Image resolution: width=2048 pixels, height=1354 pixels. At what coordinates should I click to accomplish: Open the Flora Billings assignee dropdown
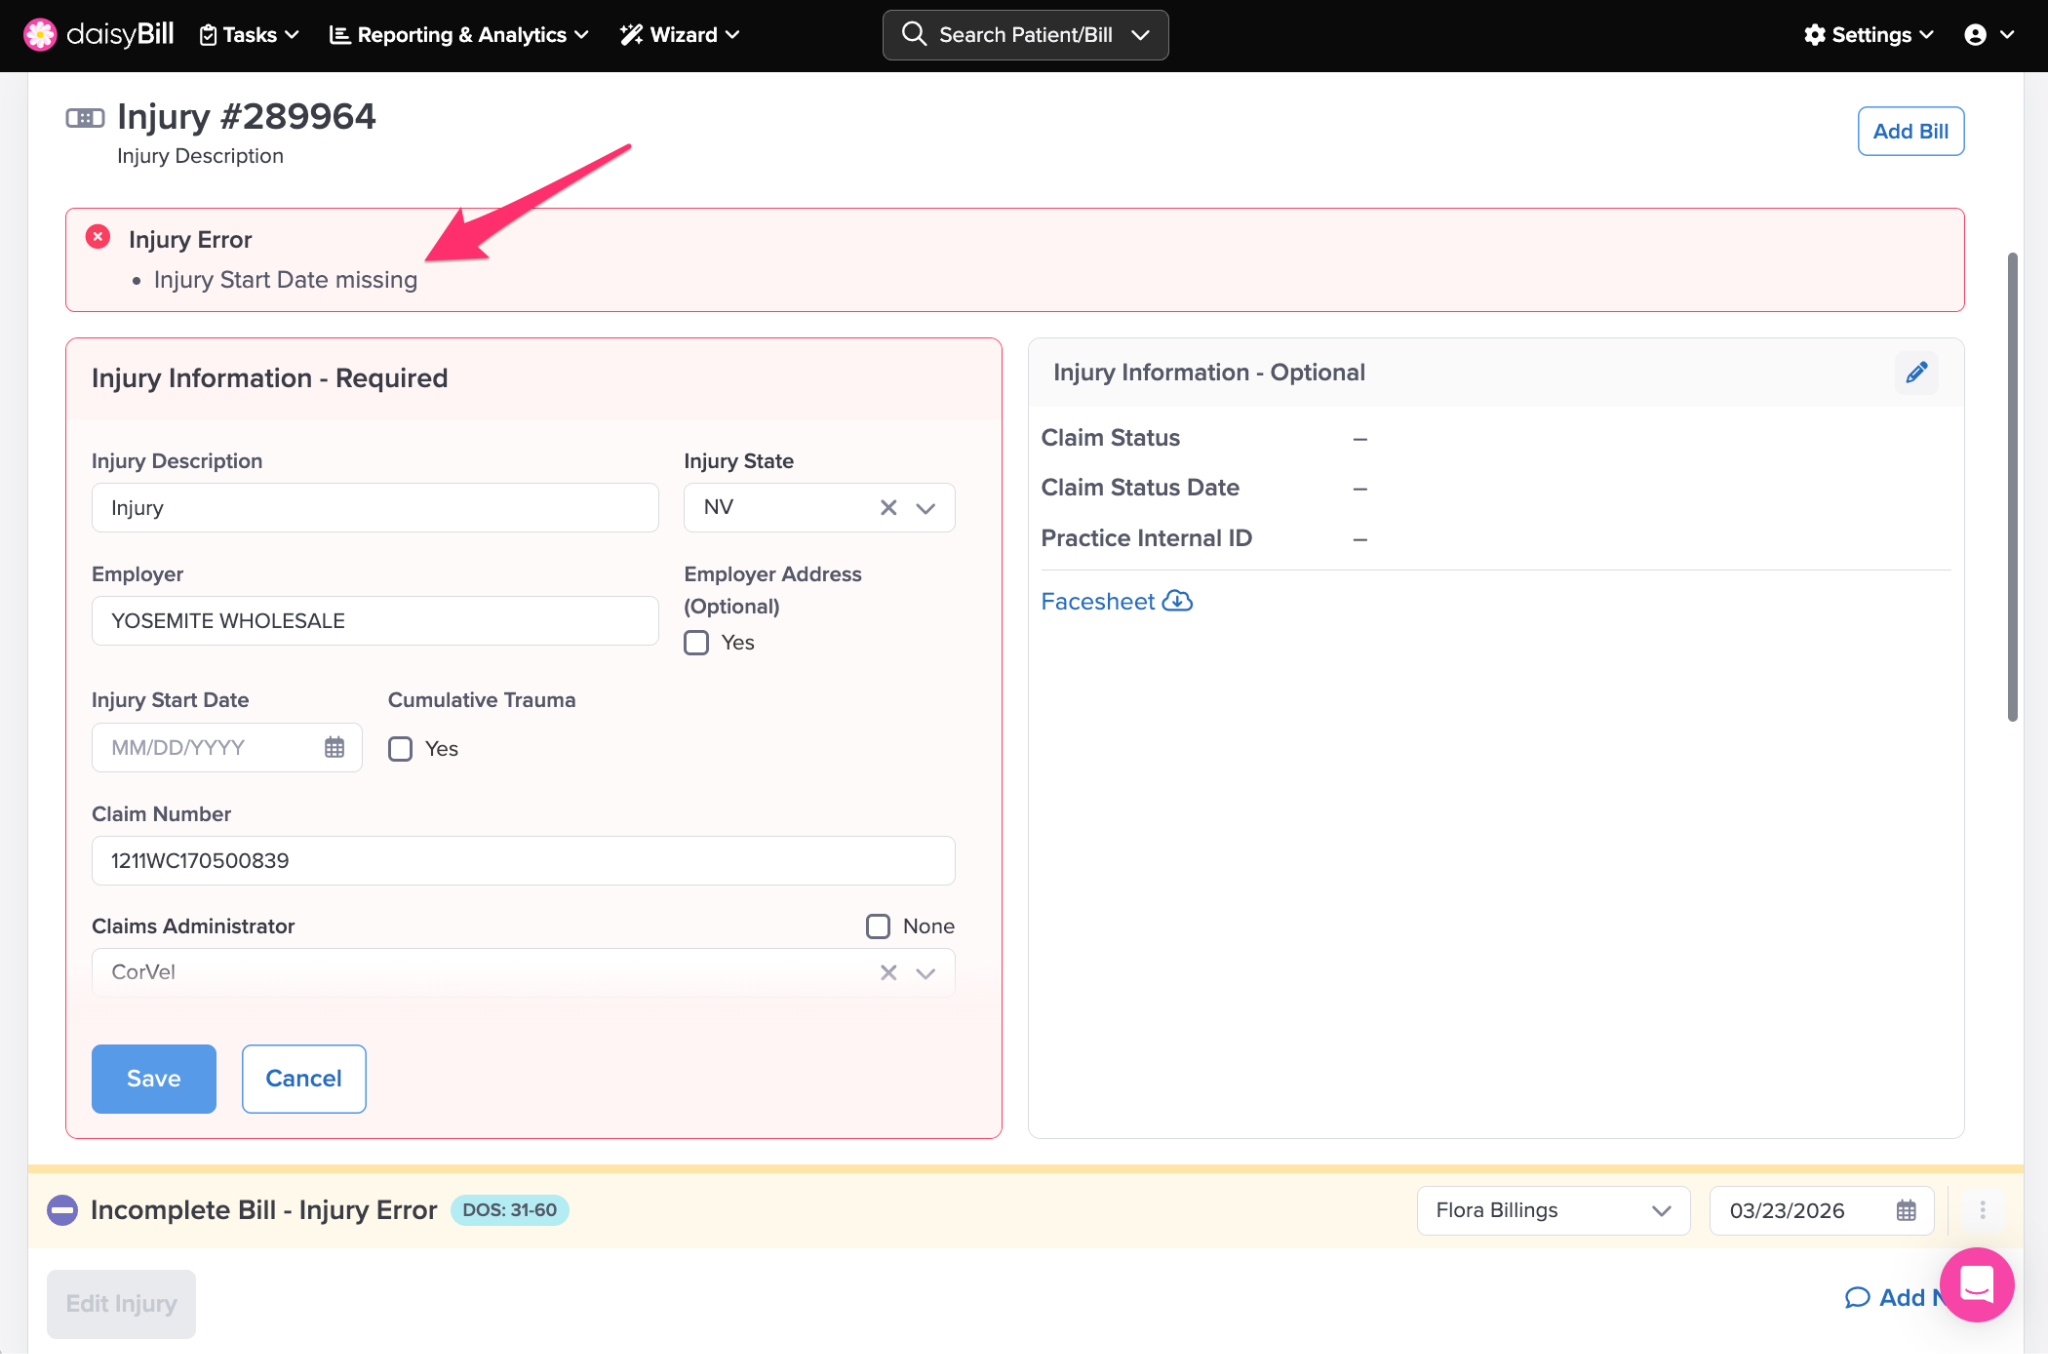coord(1552,1210)
